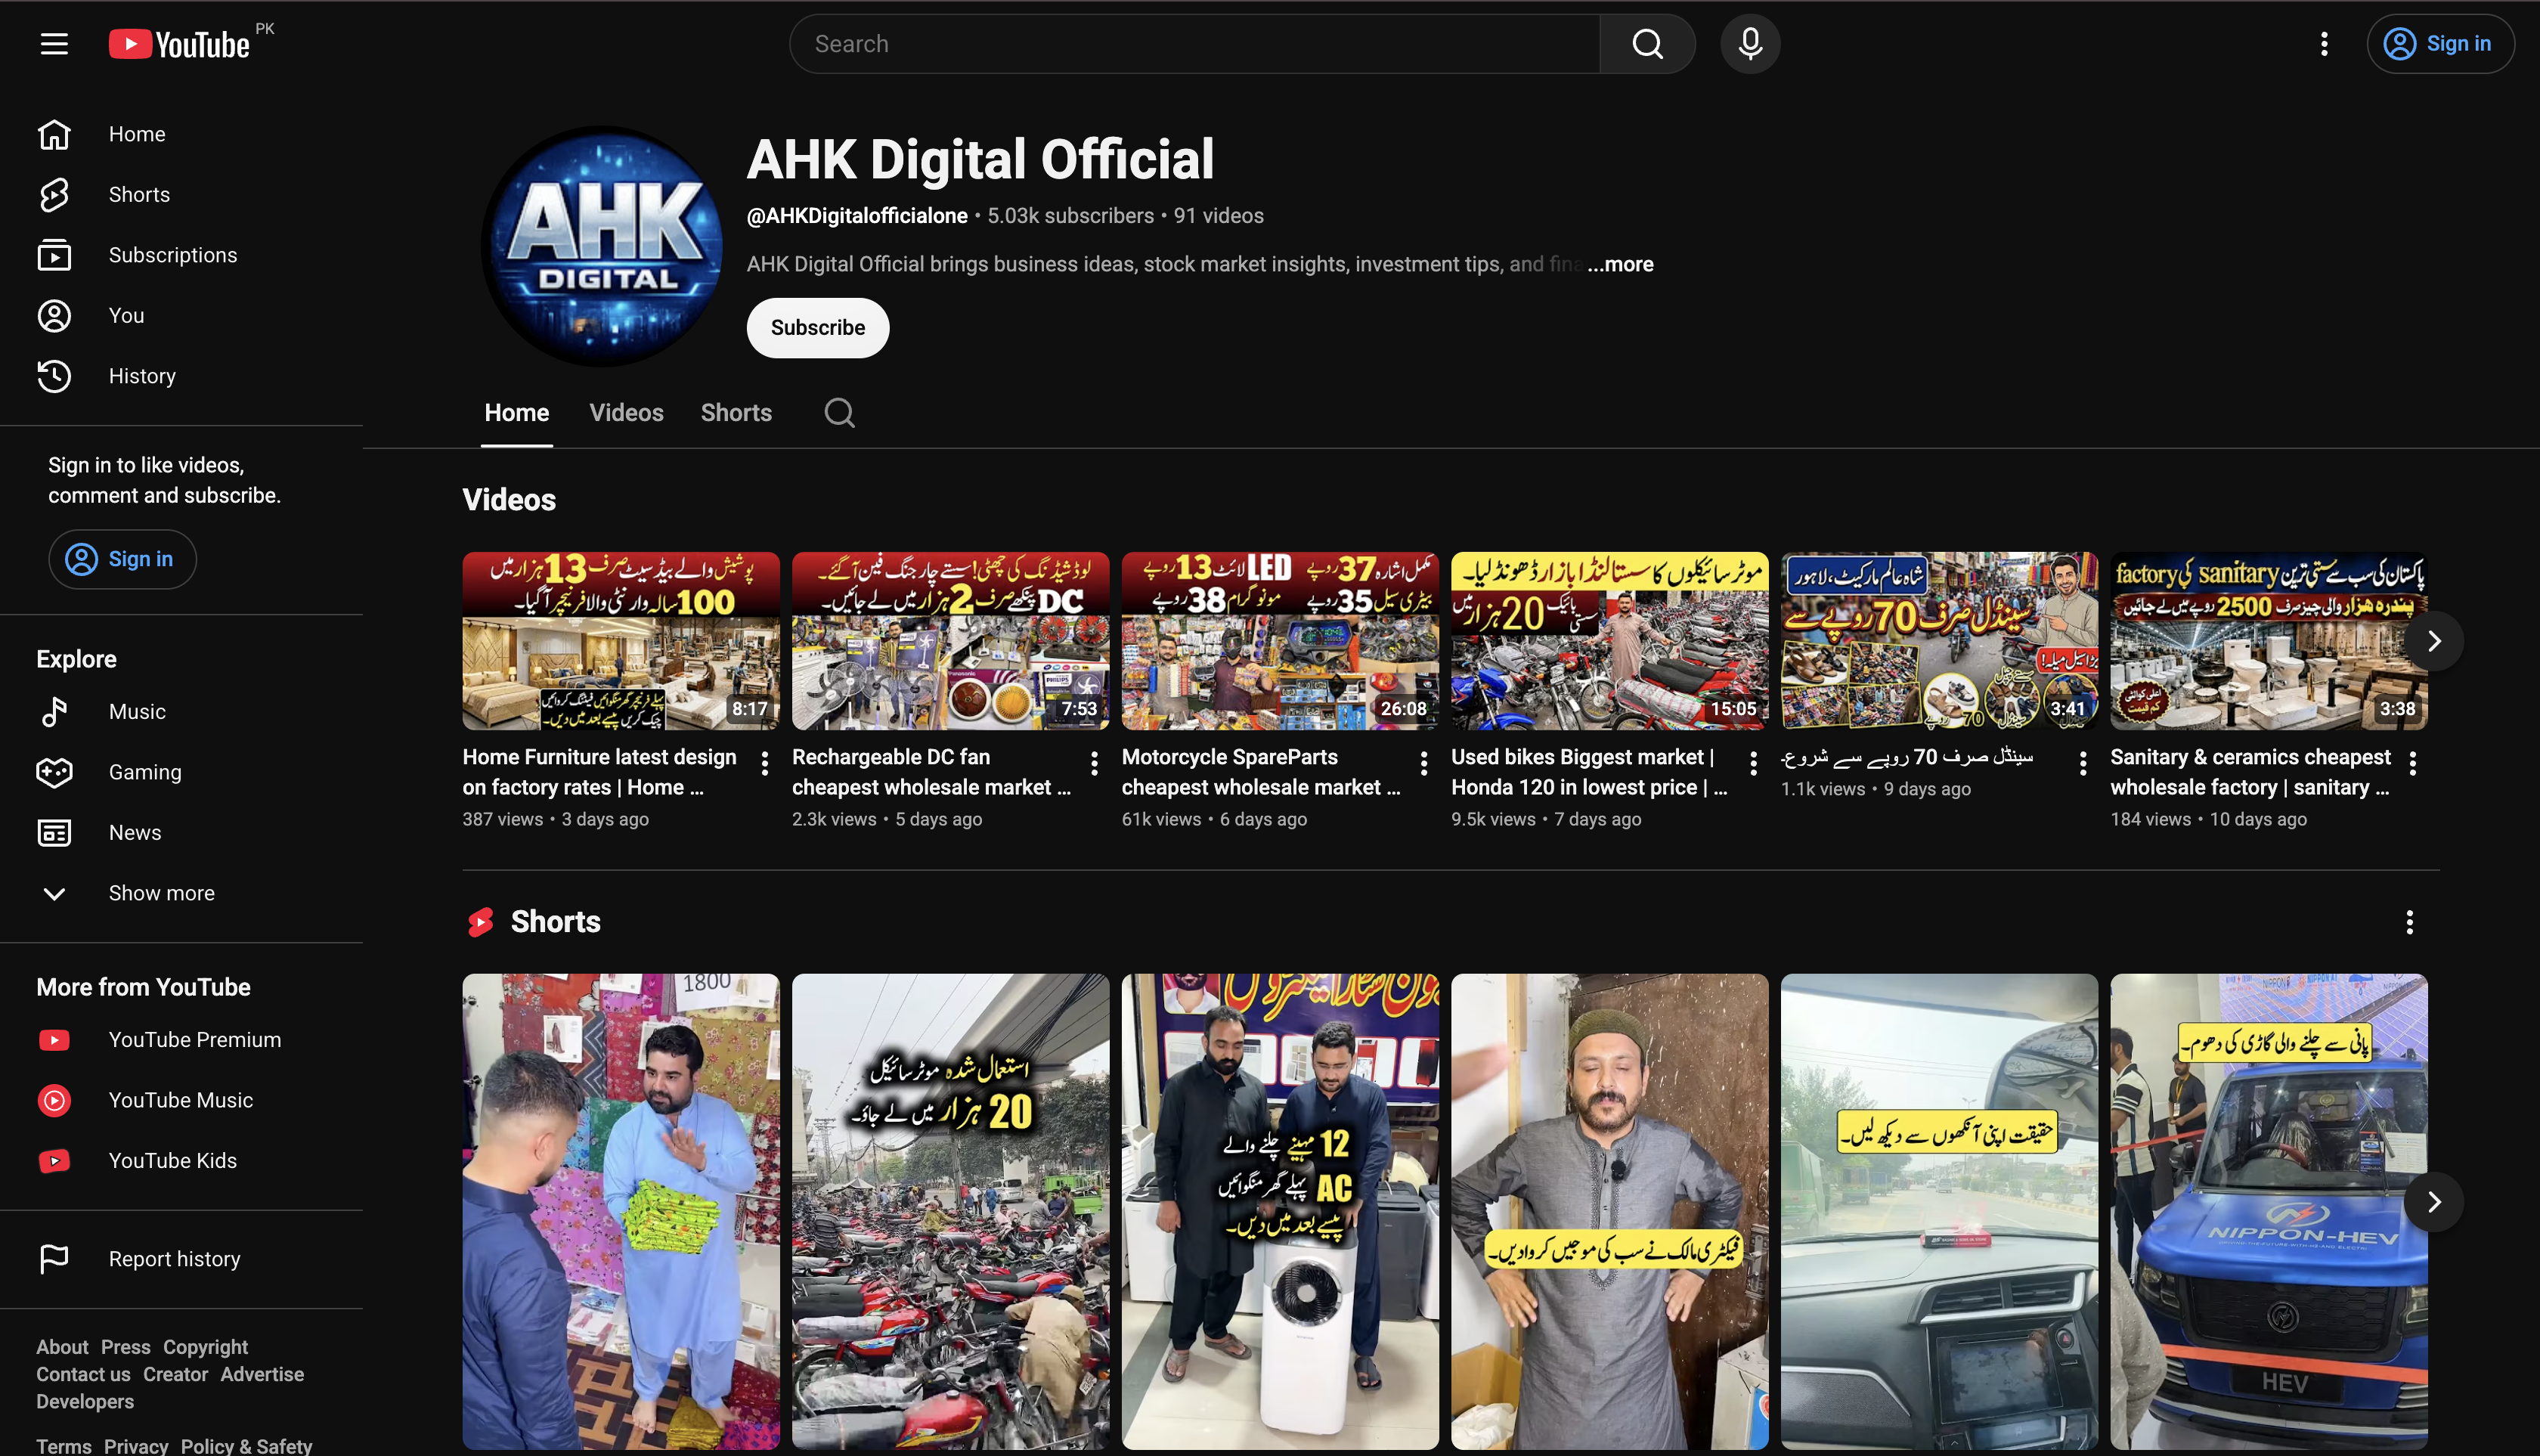Screen dimensions: 2540x1456
Task: Click the Home sidebar icon
Action: click(x=54, y=134)
